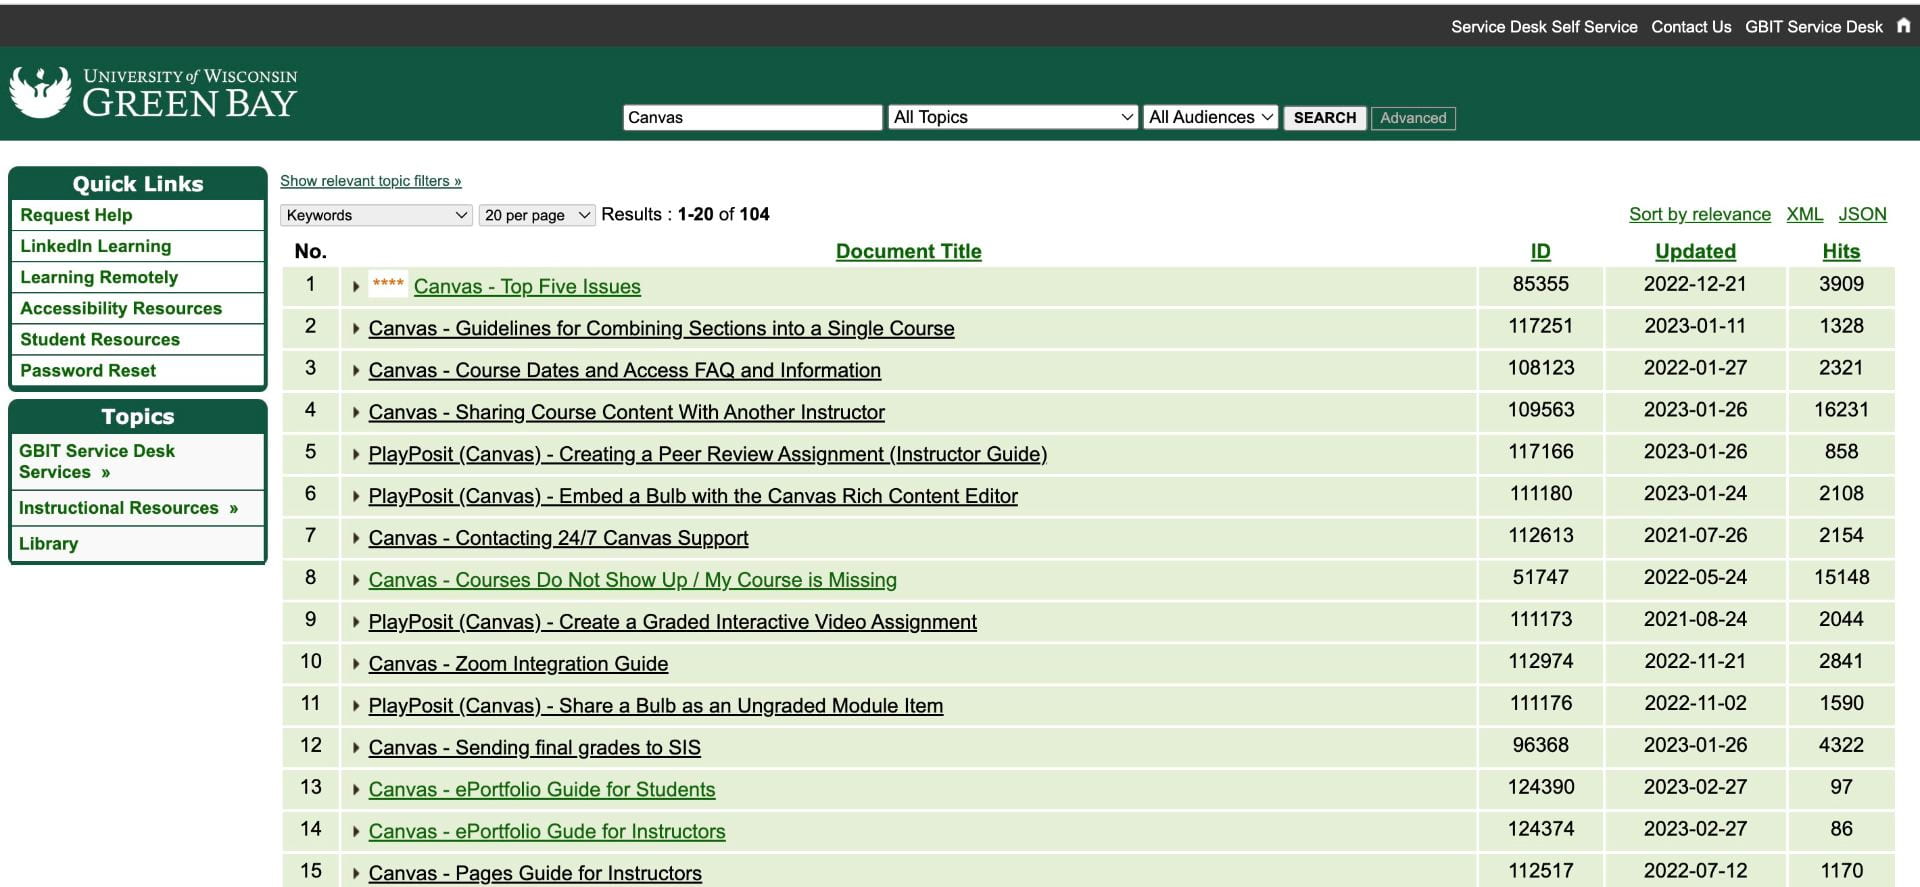Click Sort by relevance link
Screen dimensions: 1920x887
(1699, 214)
